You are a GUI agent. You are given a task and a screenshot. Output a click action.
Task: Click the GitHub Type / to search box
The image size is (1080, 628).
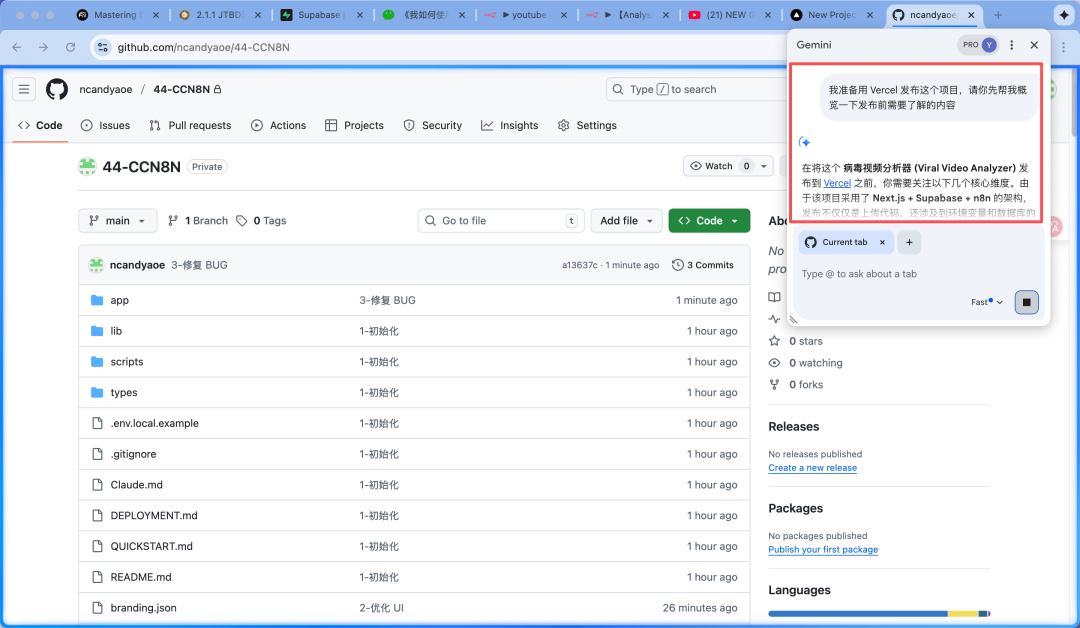696,90
